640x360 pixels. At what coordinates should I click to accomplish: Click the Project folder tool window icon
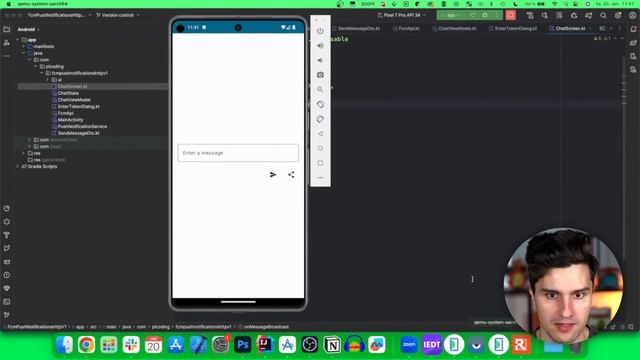(7, 29)
